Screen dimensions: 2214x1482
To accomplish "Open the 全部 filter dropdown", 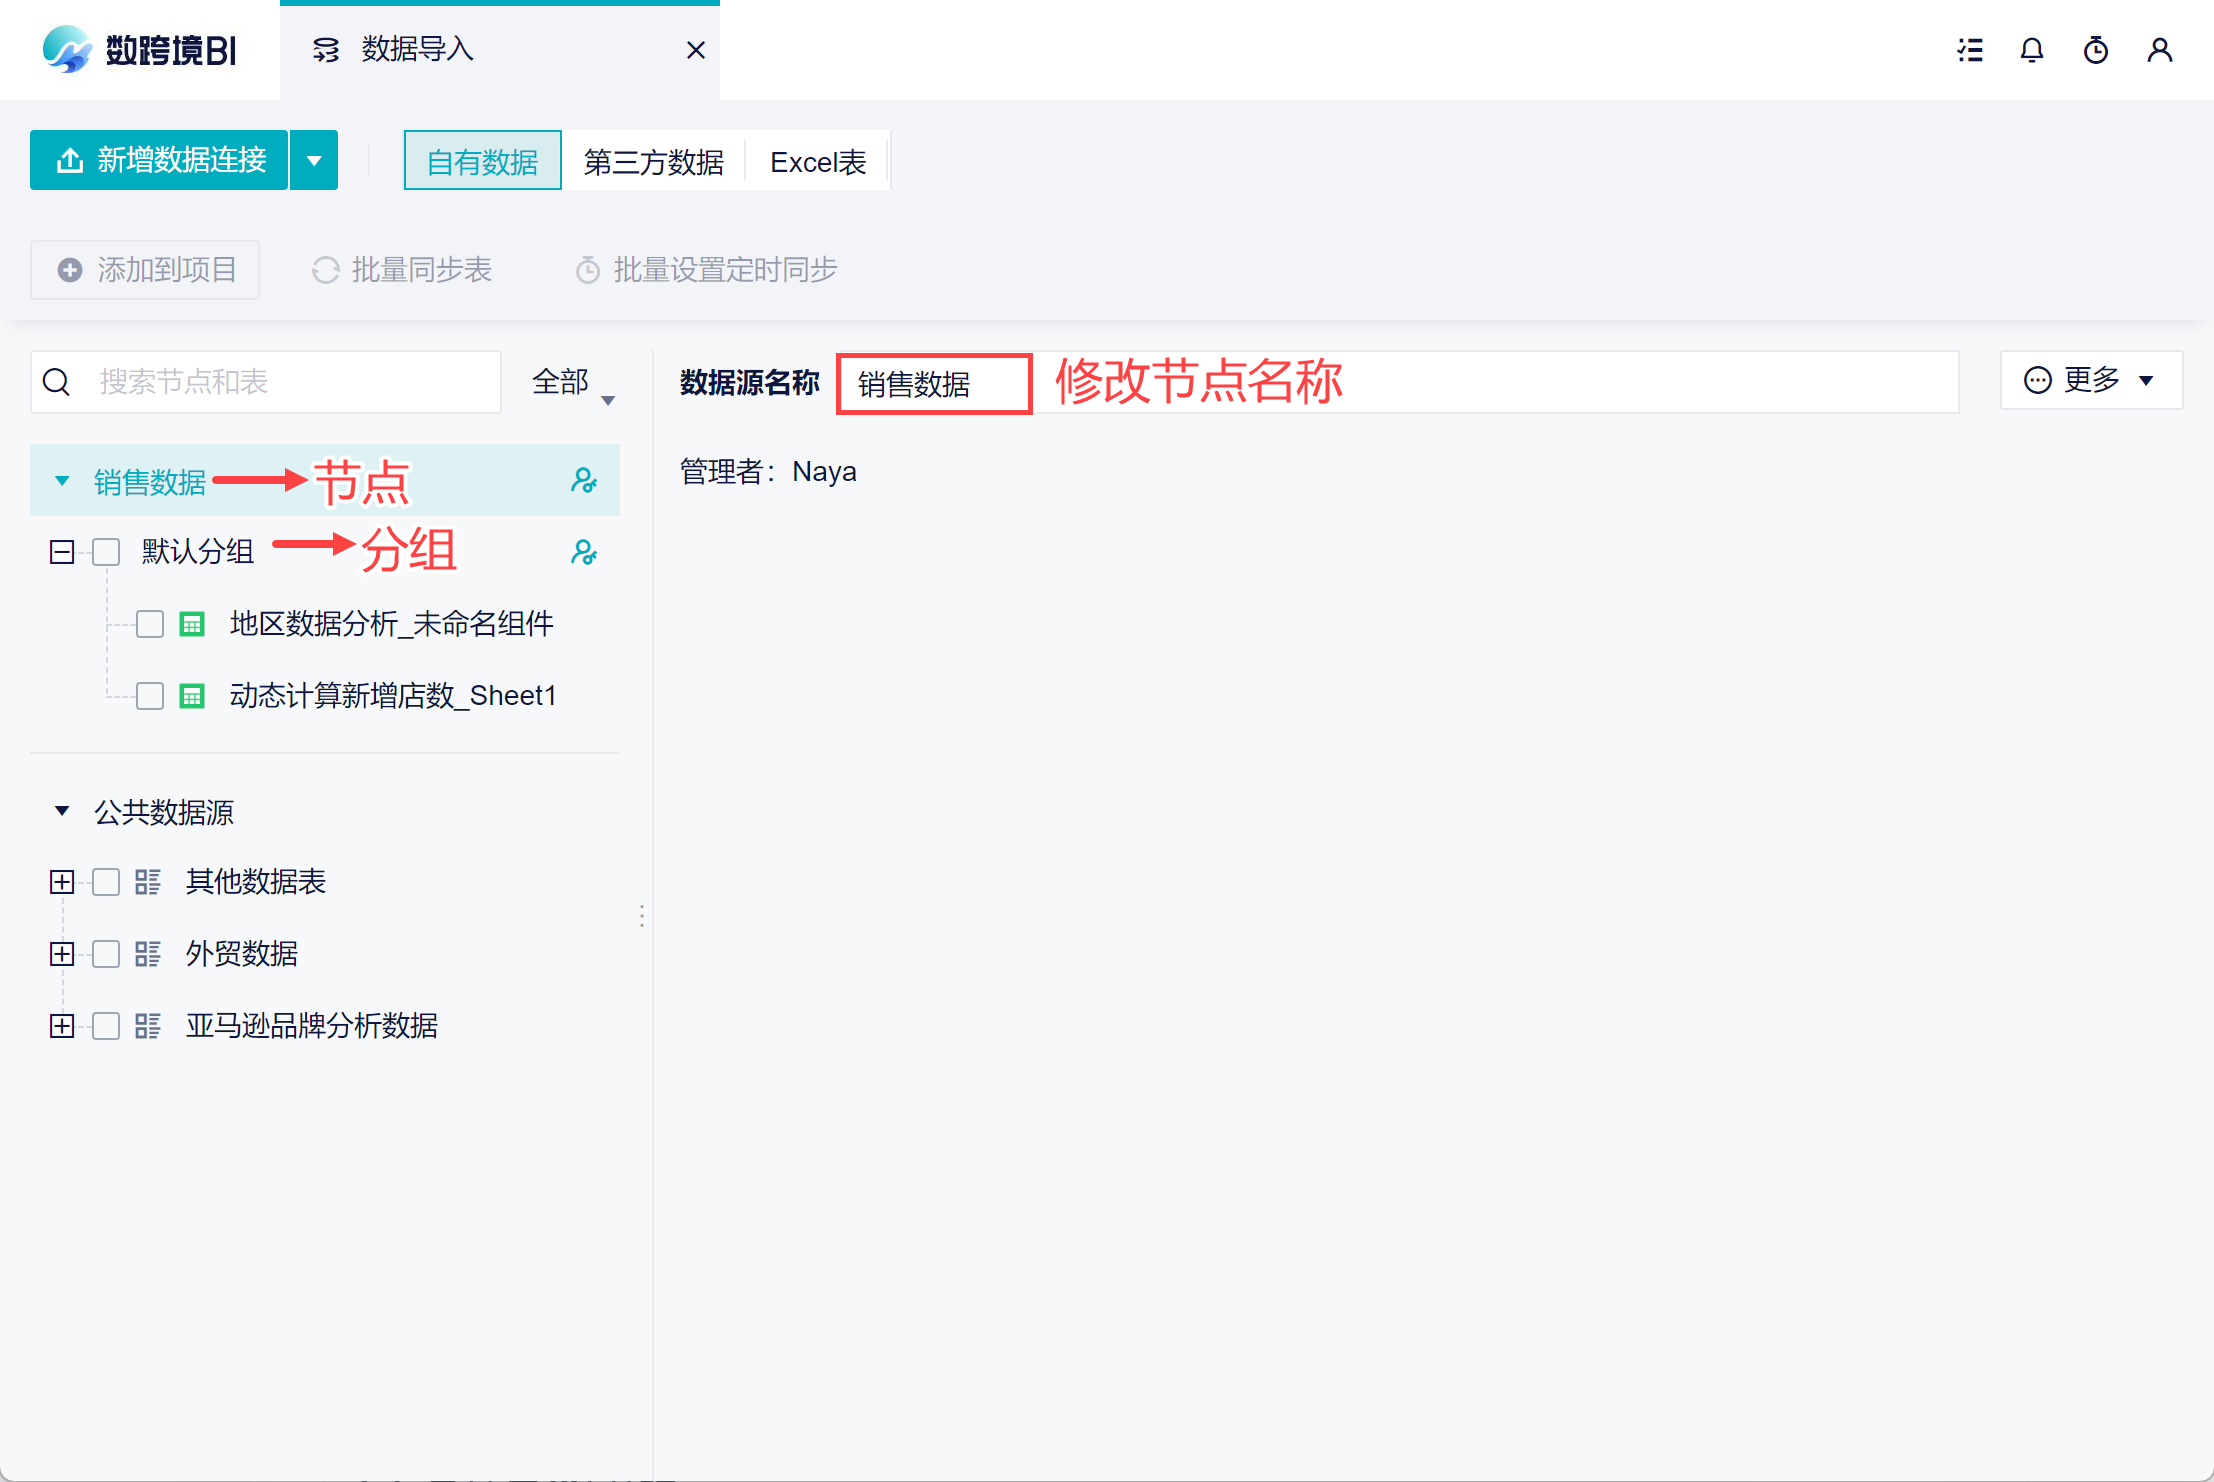I will point(573,382).
